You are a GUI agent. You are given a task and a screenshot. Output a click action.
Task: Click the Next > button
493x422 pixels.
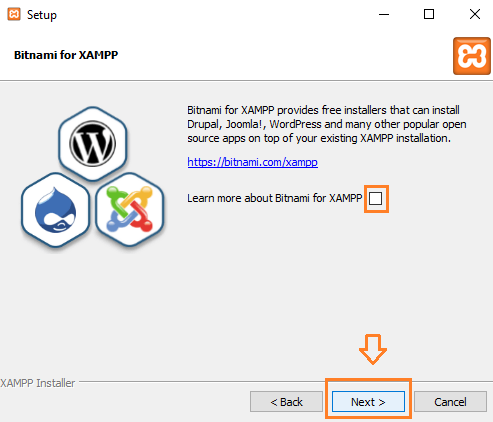click(368, 402)
